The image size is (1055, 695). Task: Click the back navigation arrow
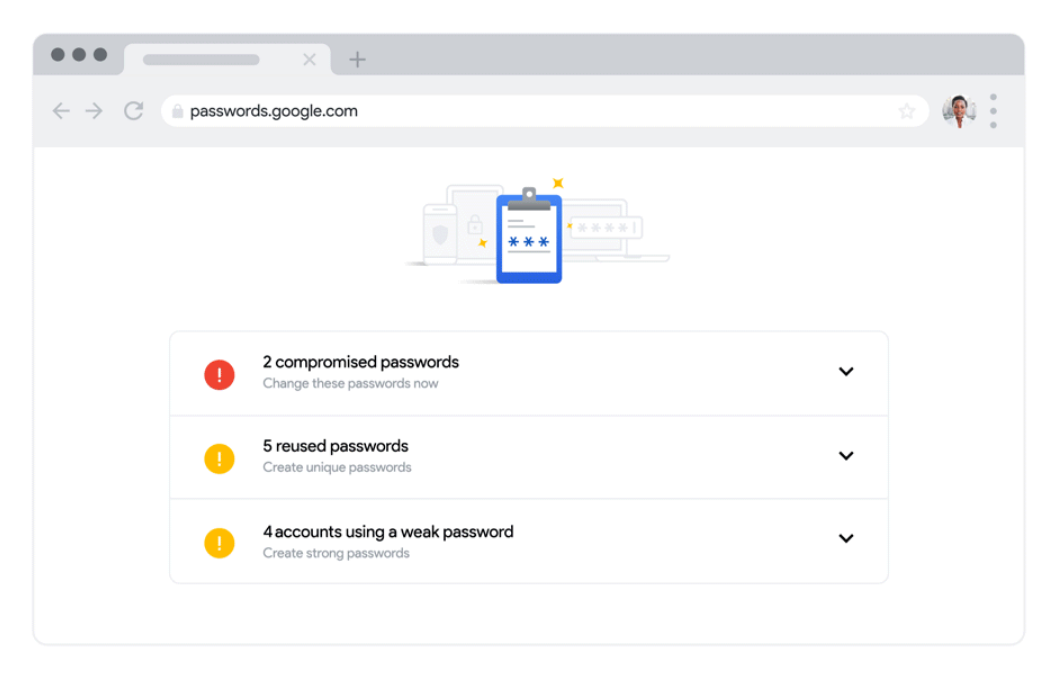[61, 111]
